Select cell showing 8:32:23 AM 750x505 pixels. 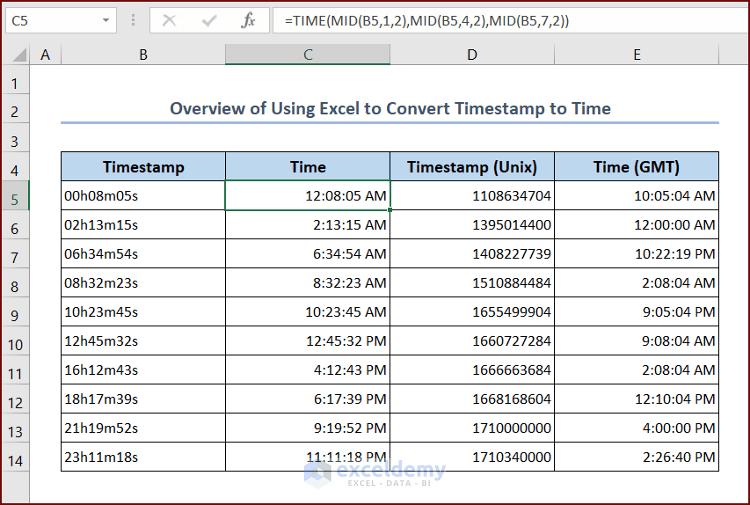coord(308,283)
